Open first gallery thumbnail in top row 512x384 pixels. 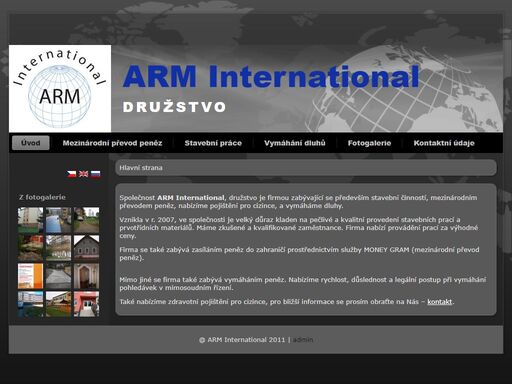(30, 220)
